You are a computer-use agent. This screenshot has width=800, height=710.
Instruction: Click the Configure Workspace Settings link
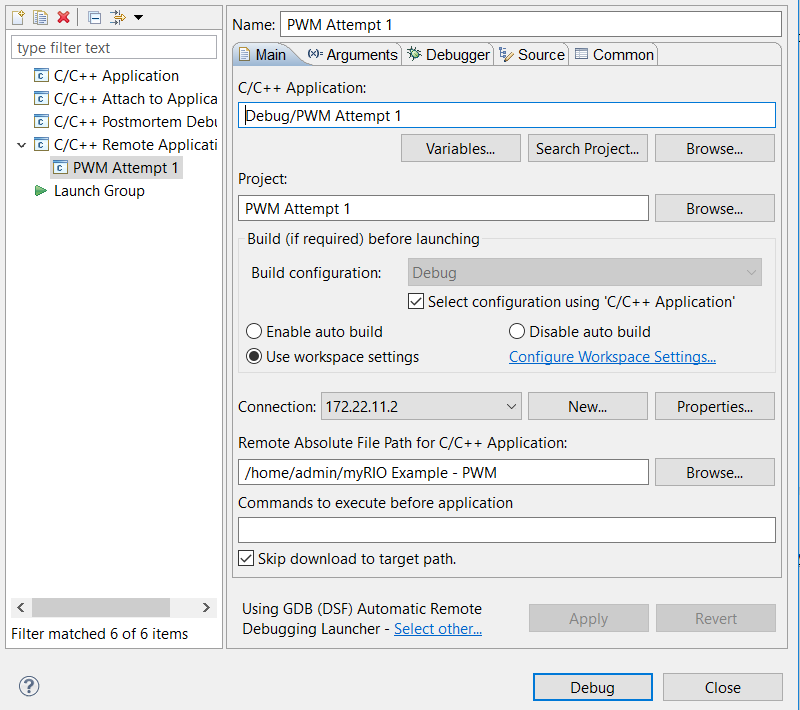612,357
